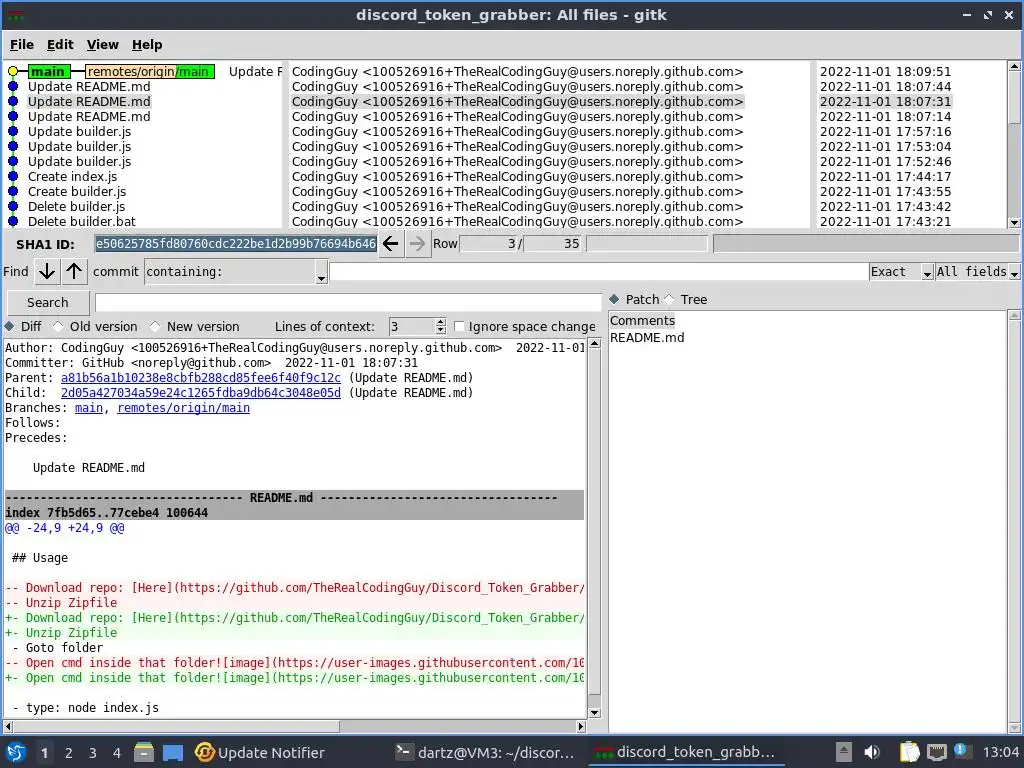Image resolution: width=1024 pixels, height=768 pixels.
Task: Open the File menu
Action: (x=22, y=45)
